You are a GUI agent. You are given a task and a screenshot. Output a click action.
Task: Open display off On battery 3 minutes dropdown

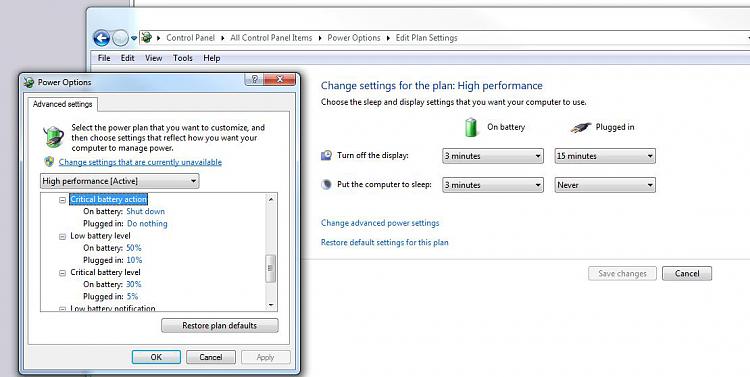(493, 156)
